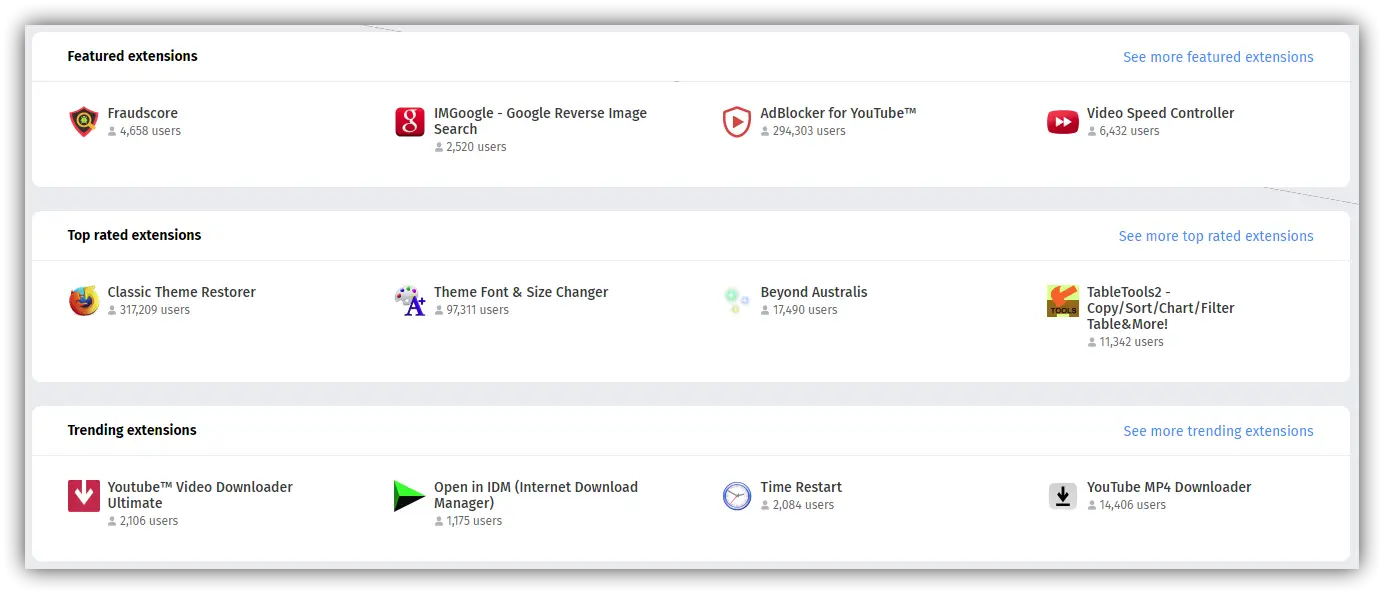Viewport: 1384px width, 594px height.
Task: Click the Classic Theme Restorer Firefox icon
Action: tap(84, 301)
